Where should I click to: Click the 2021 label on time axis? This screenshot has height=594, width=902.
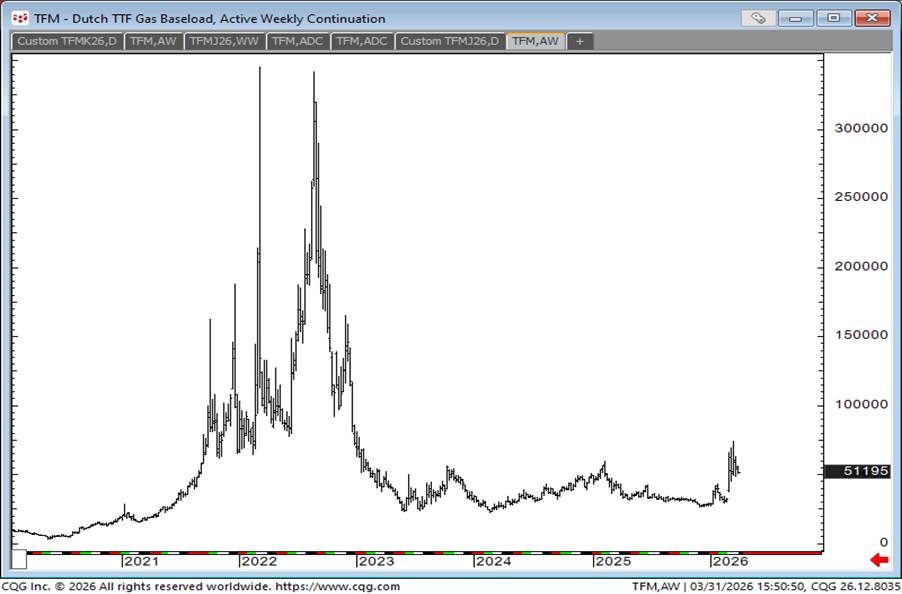click(141, 562)
